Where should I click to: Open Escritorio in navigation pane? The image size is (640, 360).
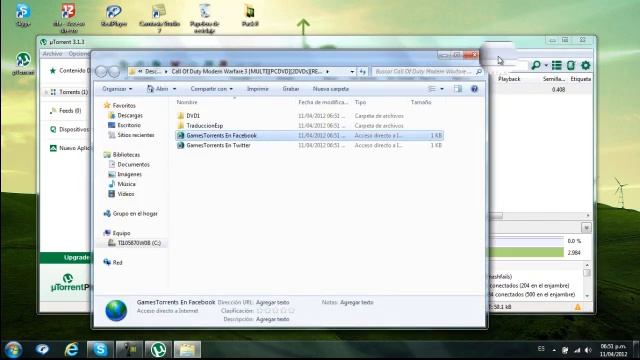[x=124, y=125]
